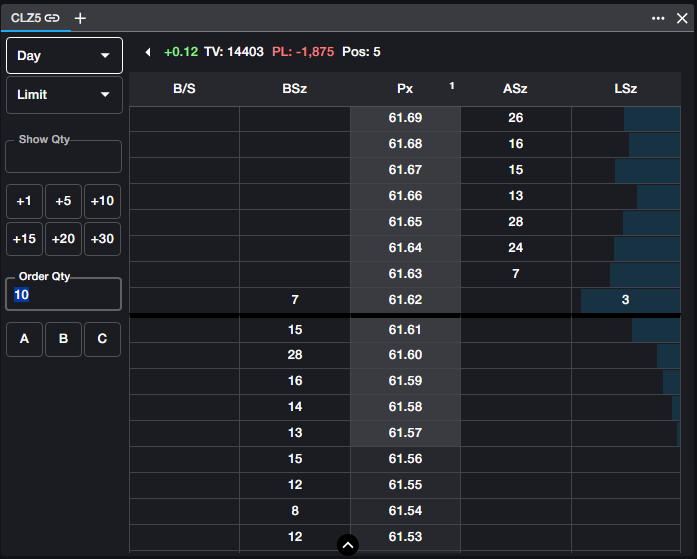Image resolution: width=697 pixels, height=559 pixels.
Task: Click ask size 7 at 61.63
Action: point(516,274)
